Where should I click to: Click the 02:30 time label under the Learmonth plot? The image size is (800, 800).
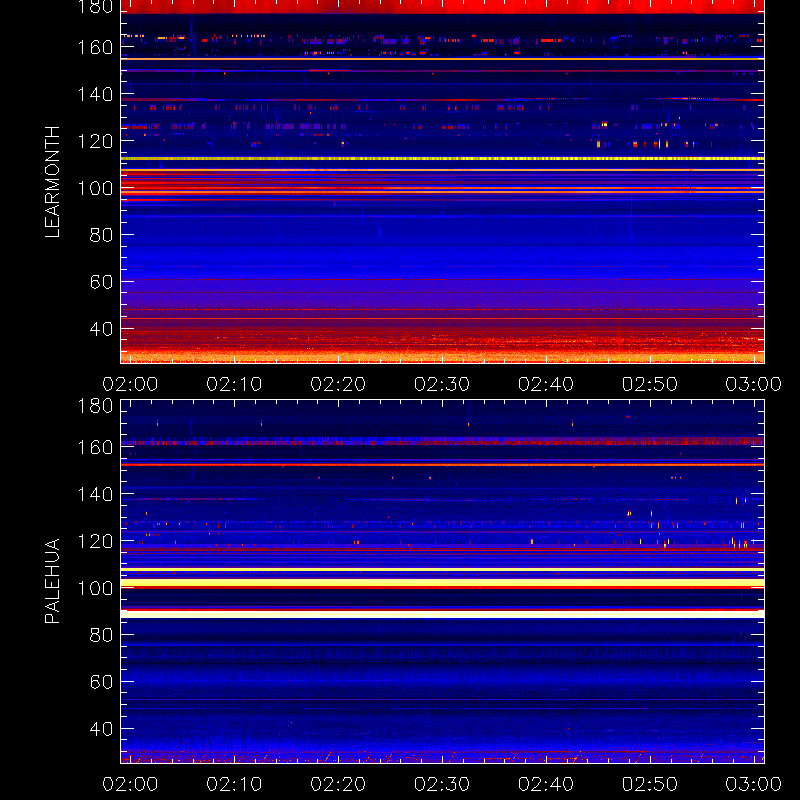pyautogui.click(x=442, y=384)
